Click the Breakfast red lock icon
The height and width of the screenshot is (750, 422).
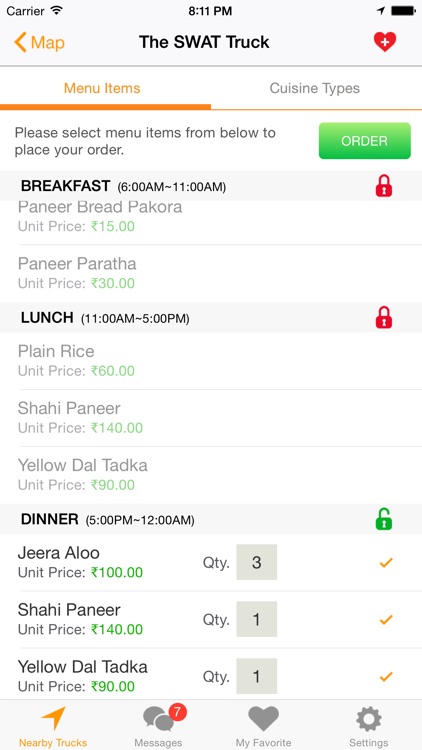(384, 186)
